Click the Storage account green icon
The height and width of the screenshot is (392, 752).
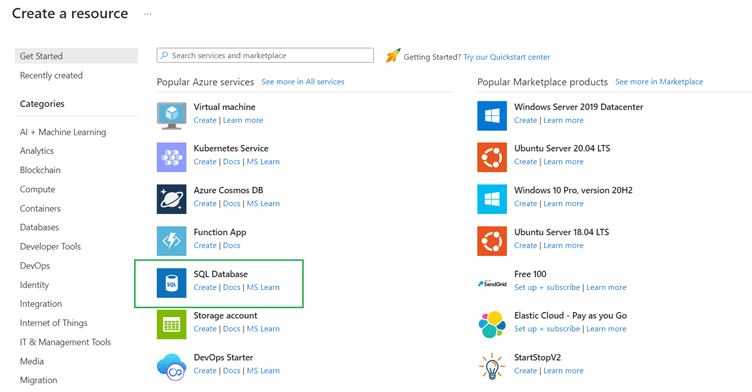[171, 325]
